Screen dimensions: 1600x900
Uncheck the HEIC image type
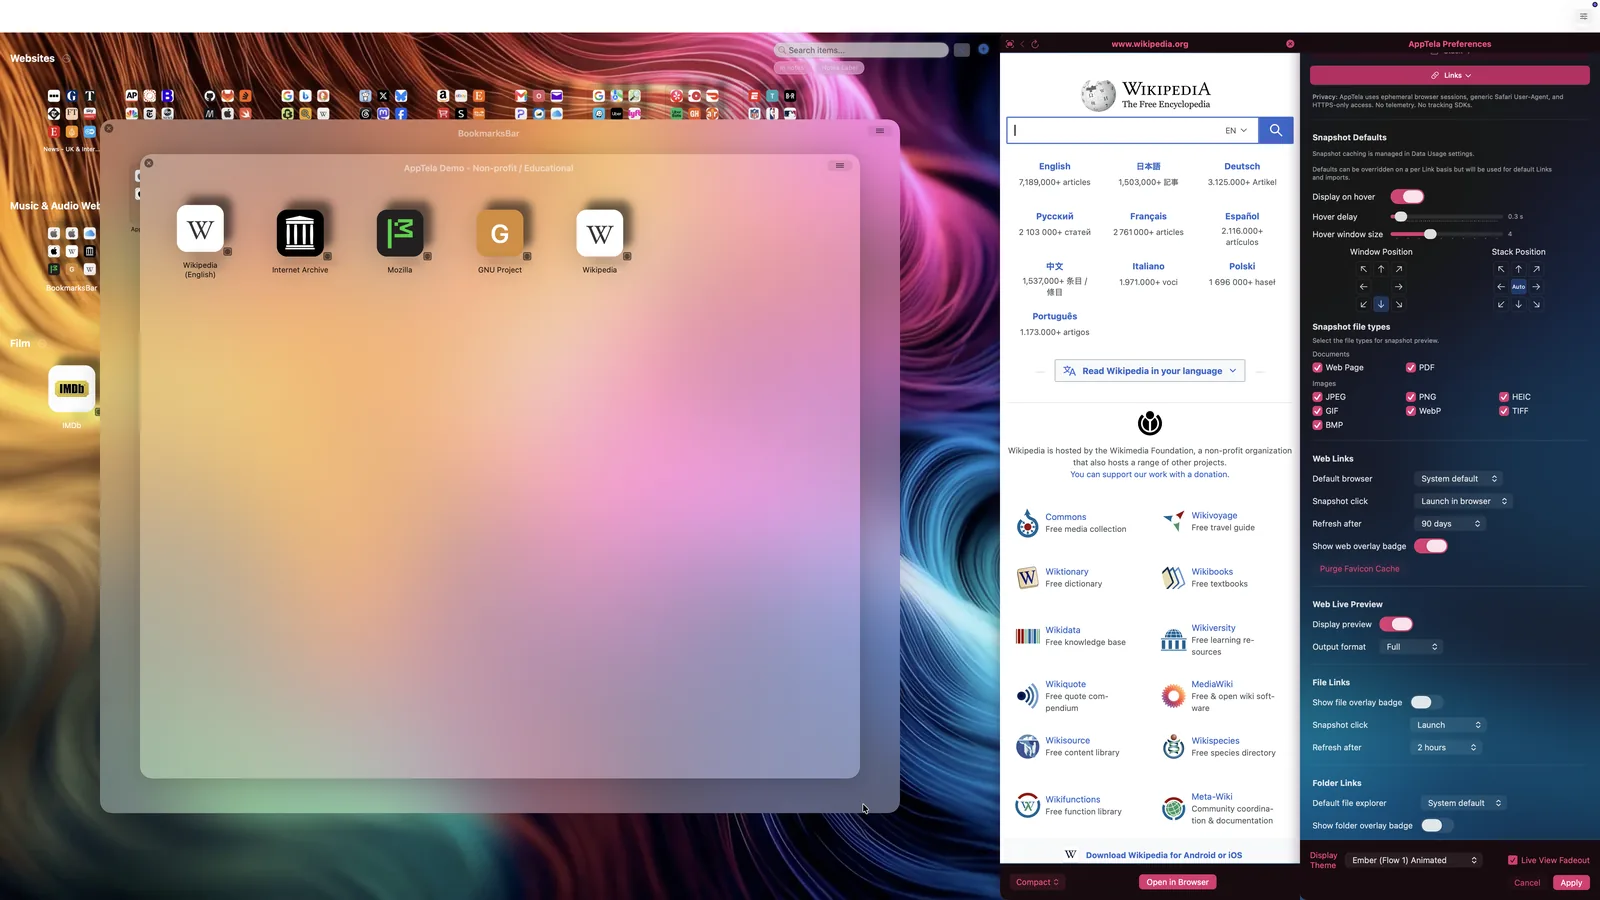pyautogui.click(x=1504, y=397)
